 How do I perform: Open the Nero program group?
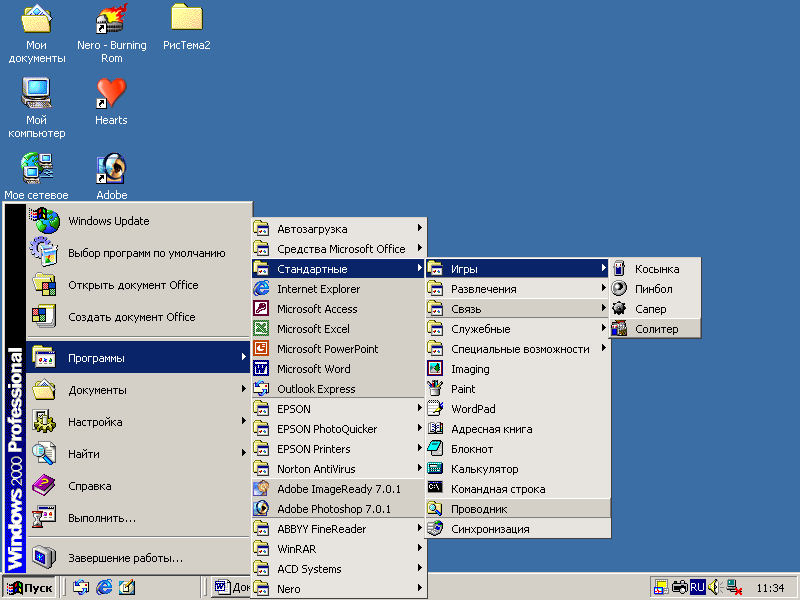pyautogui.click(x=339, y=589)
